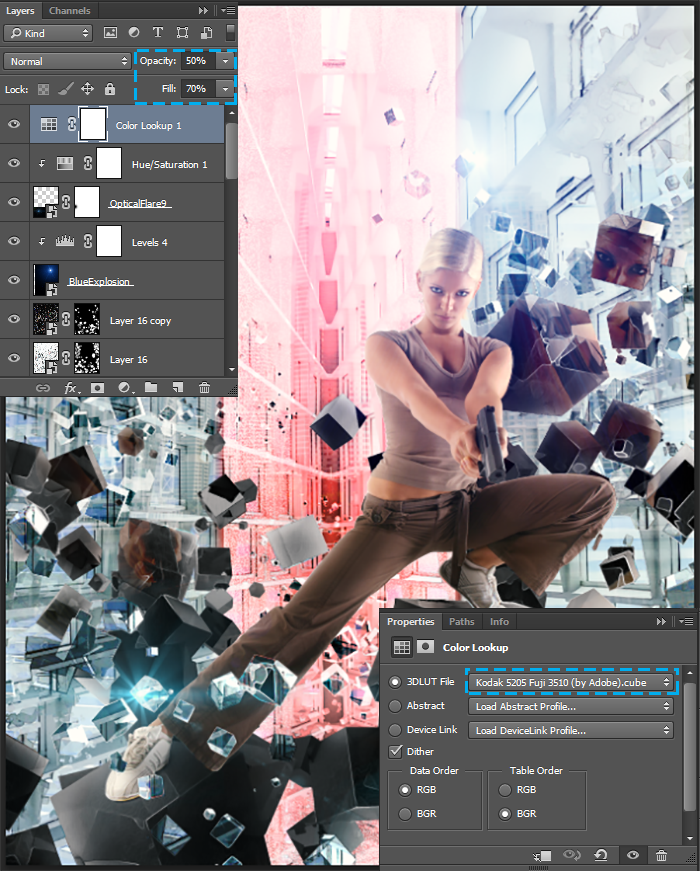Open the Load Abstract Profile dropdown
Screen dimensions: 700x871
coord(571,706)
